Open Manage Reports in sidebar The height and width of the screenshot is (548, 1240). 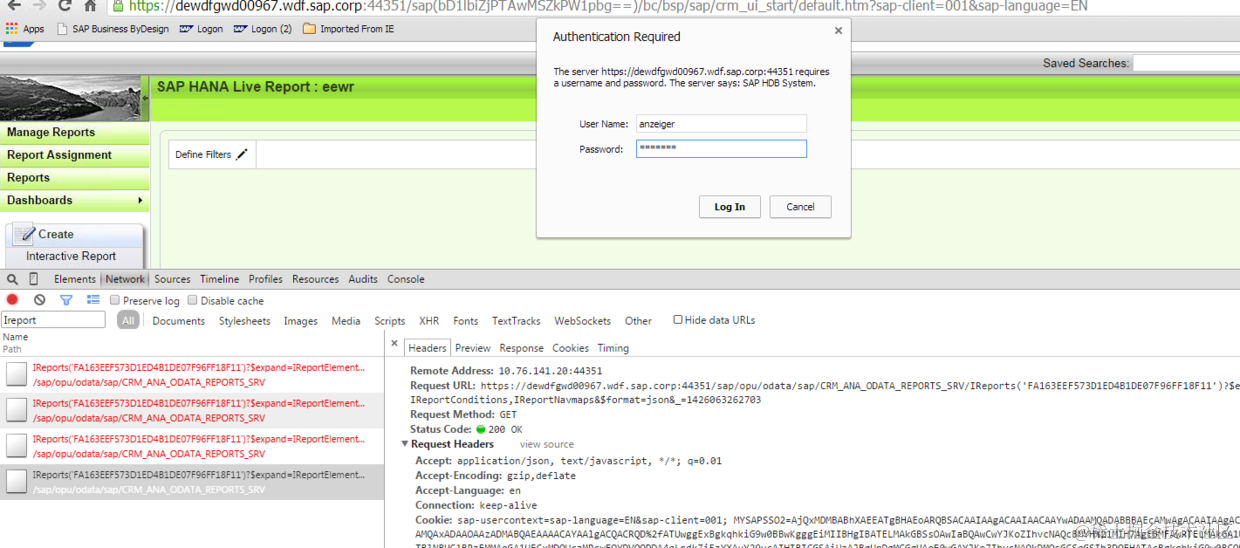click(x=74, y=132)
